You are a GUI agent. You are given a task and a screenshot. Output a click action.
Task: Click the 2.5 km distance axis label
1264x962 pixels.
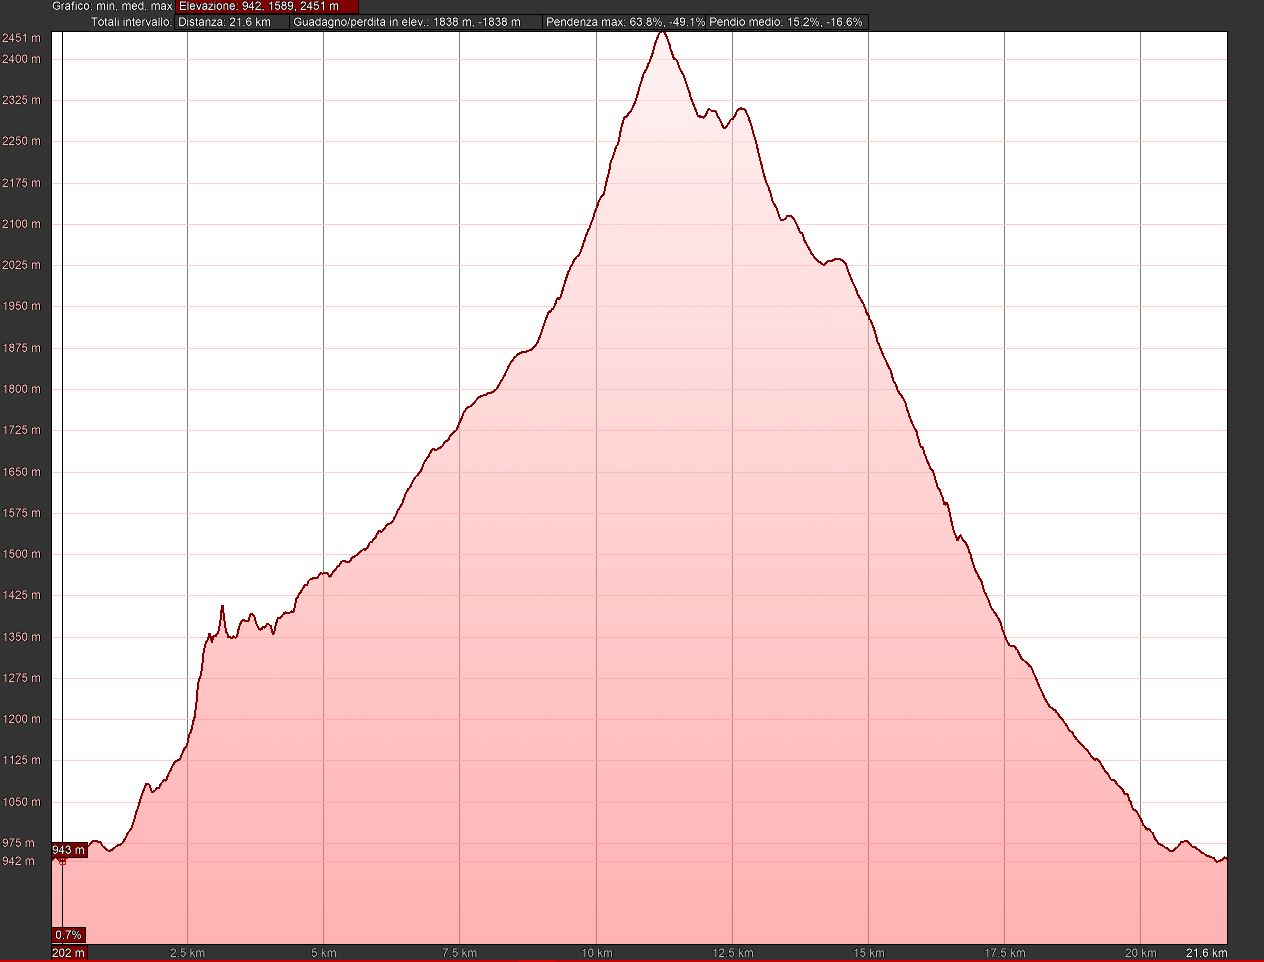click(x=188, y=953)
